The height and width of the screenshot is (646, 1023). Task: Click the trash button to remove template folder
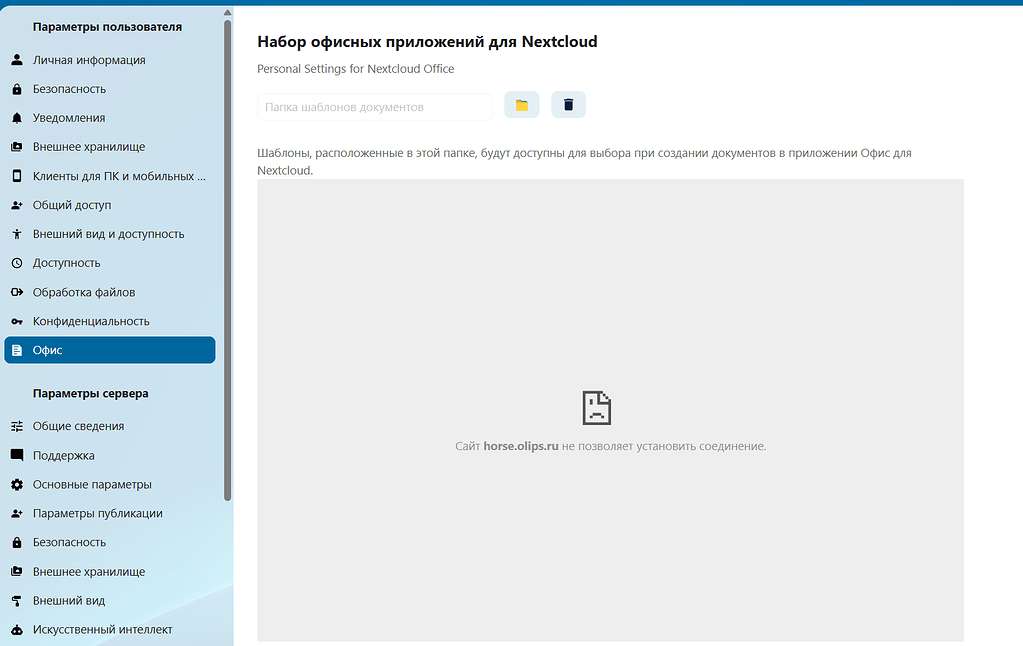[x=568, y=105]
